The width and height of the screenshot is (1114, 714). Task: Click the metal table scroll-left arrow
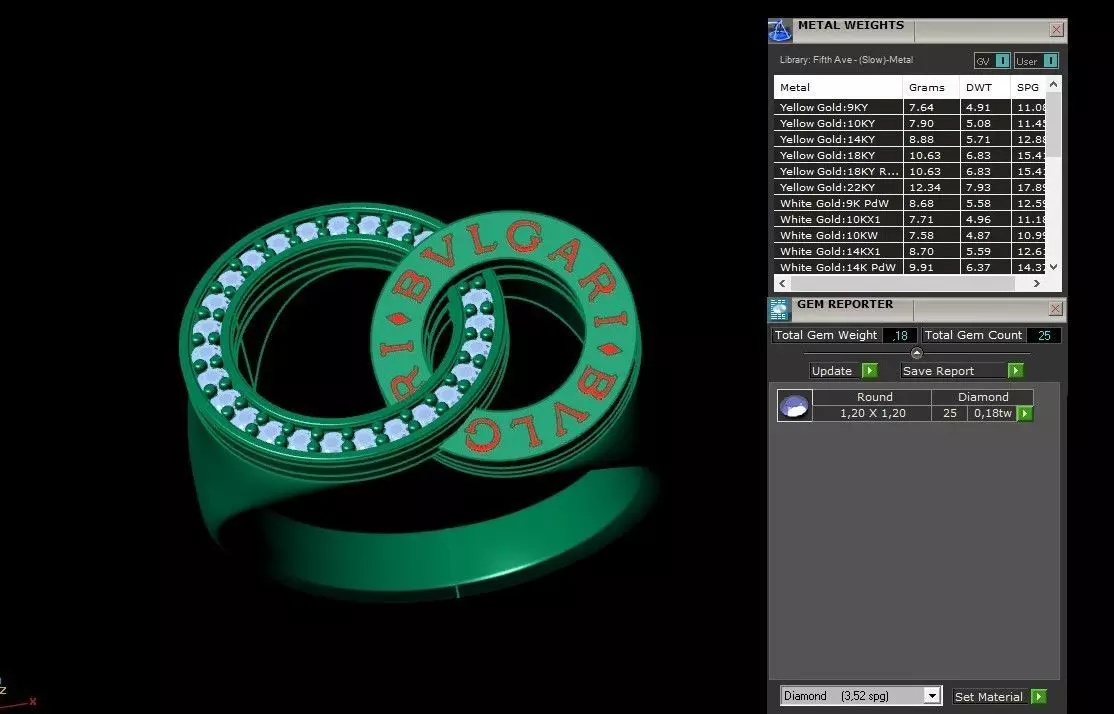click(782, 283)
